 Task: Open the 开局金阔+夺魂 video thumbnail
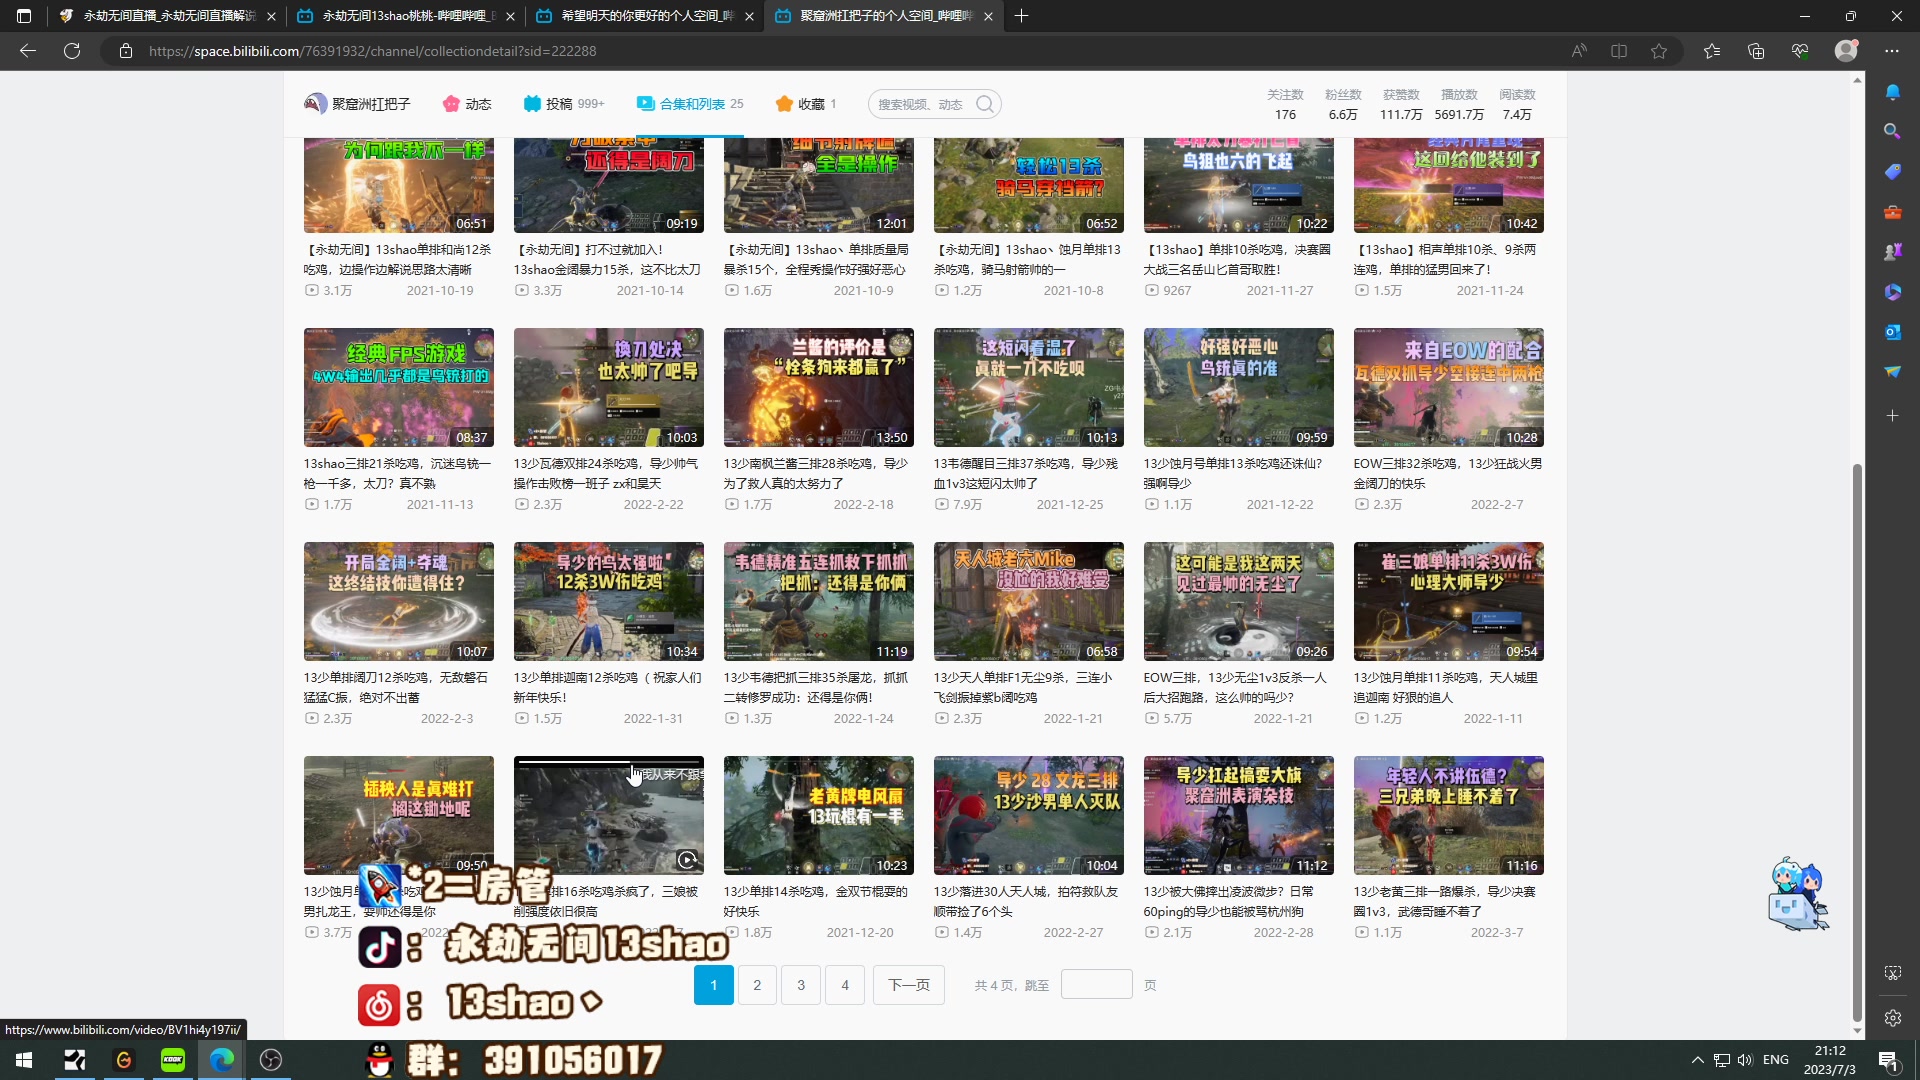pos(399,601)
